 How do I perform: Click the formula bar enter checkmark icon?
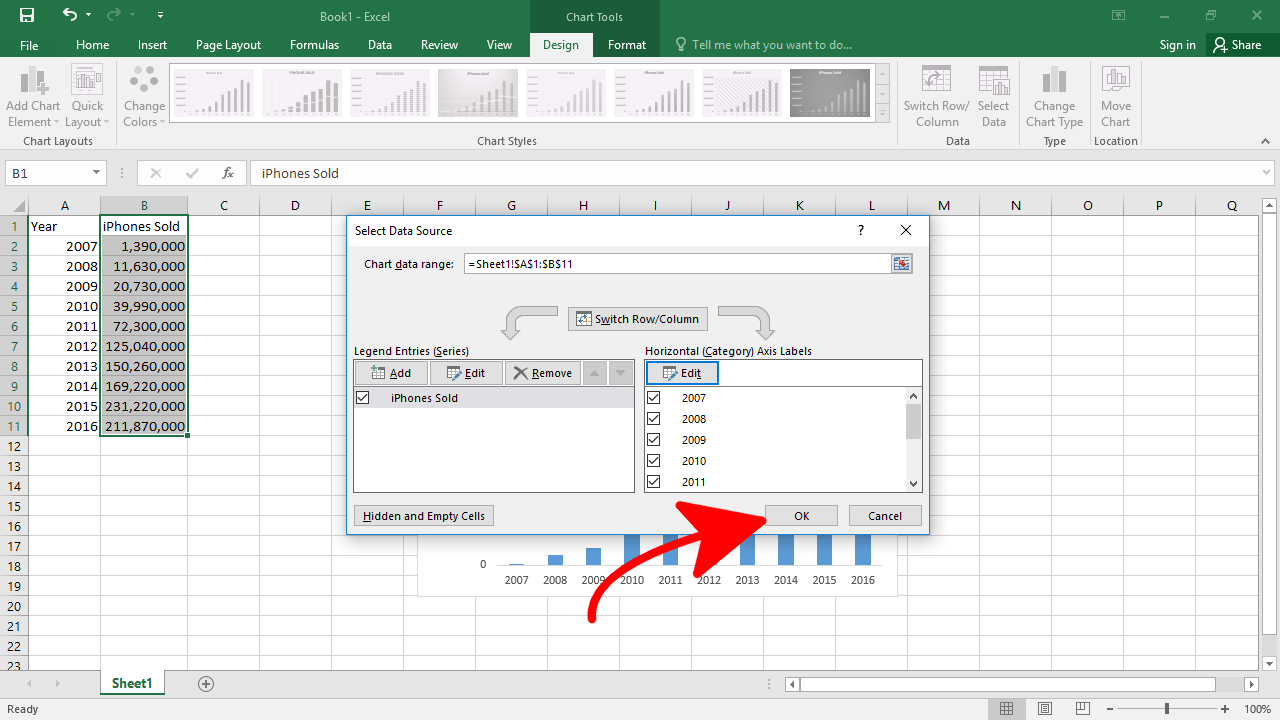pyautogui.click(x=192, y=173)
